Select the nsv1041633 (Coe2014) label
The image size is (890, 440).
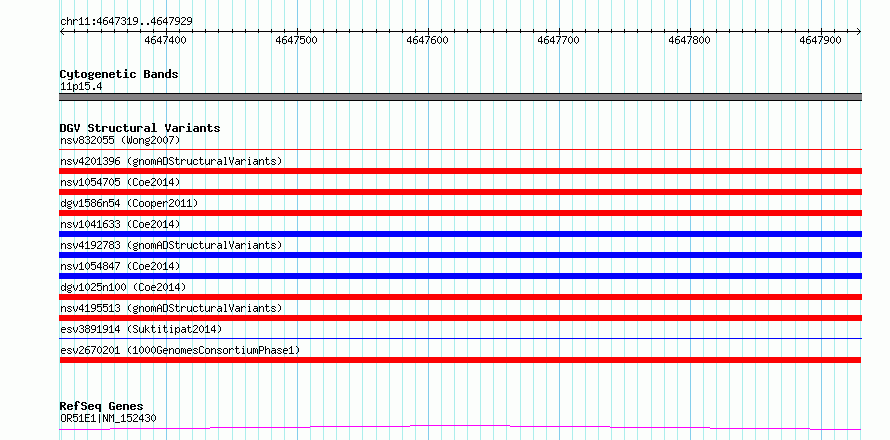coord(120,224)
